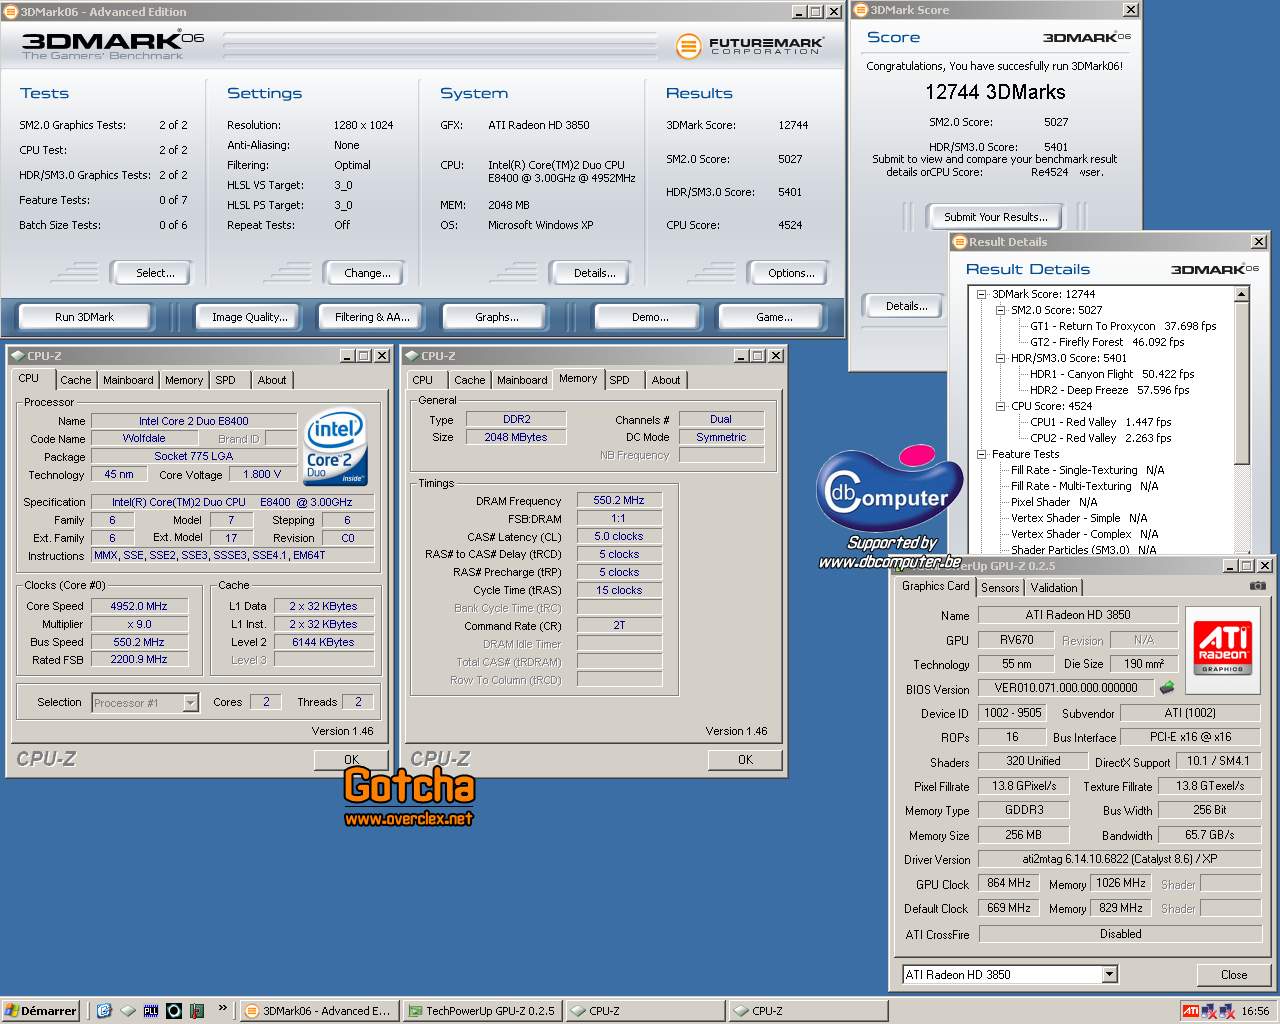Click the grey arrow quick launch icon
Image resolution: width=1280 pixels, height=1024 pixels.
click(128, 1010)
